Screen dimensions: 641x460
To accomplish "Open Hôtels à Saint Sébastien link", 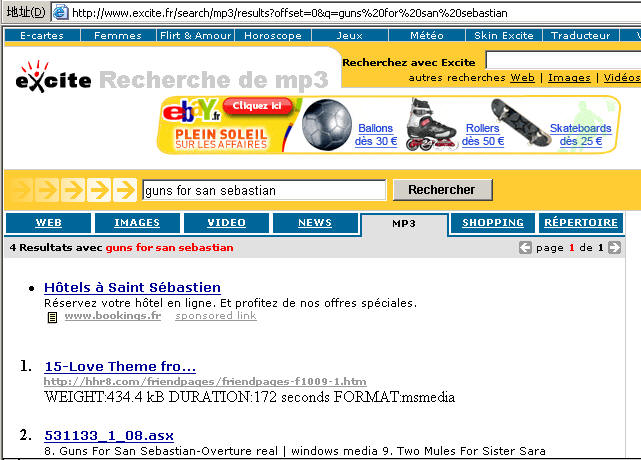I will [x=132, y=287].
